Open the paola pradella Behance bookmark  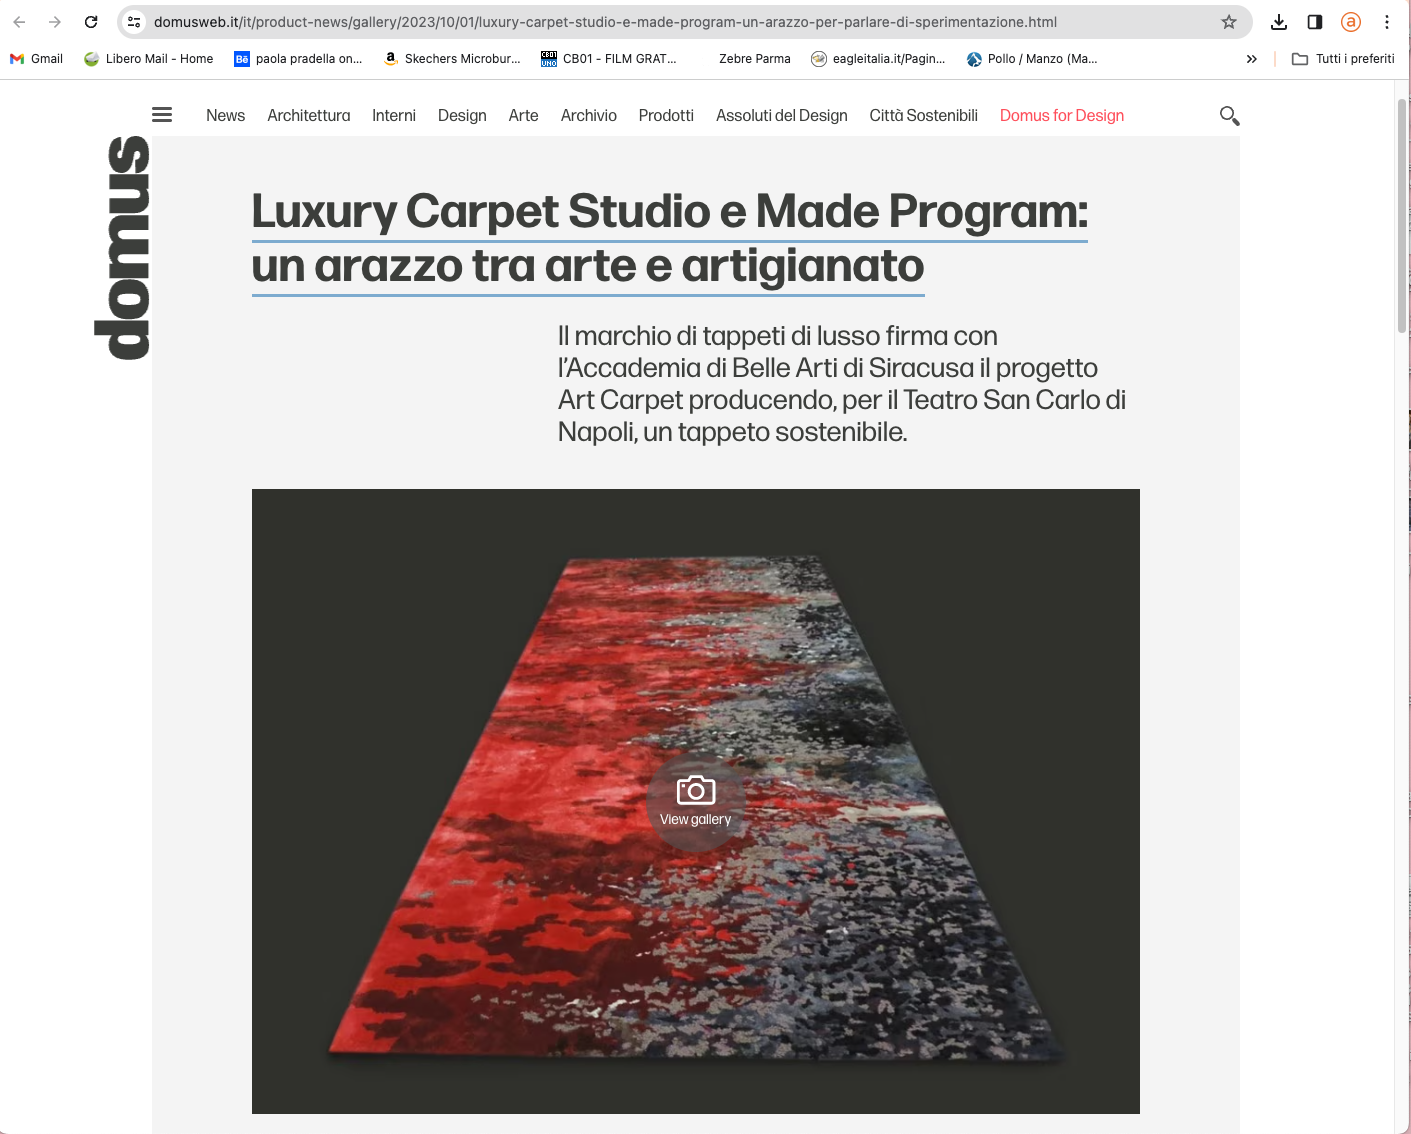click(298, 59)
